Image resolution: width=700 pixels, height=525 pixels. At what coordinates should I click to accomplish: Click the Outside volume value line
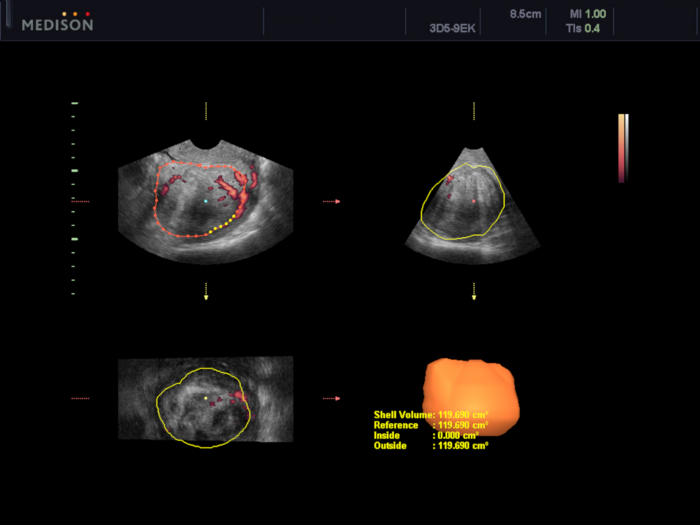(x=431, y=446)
